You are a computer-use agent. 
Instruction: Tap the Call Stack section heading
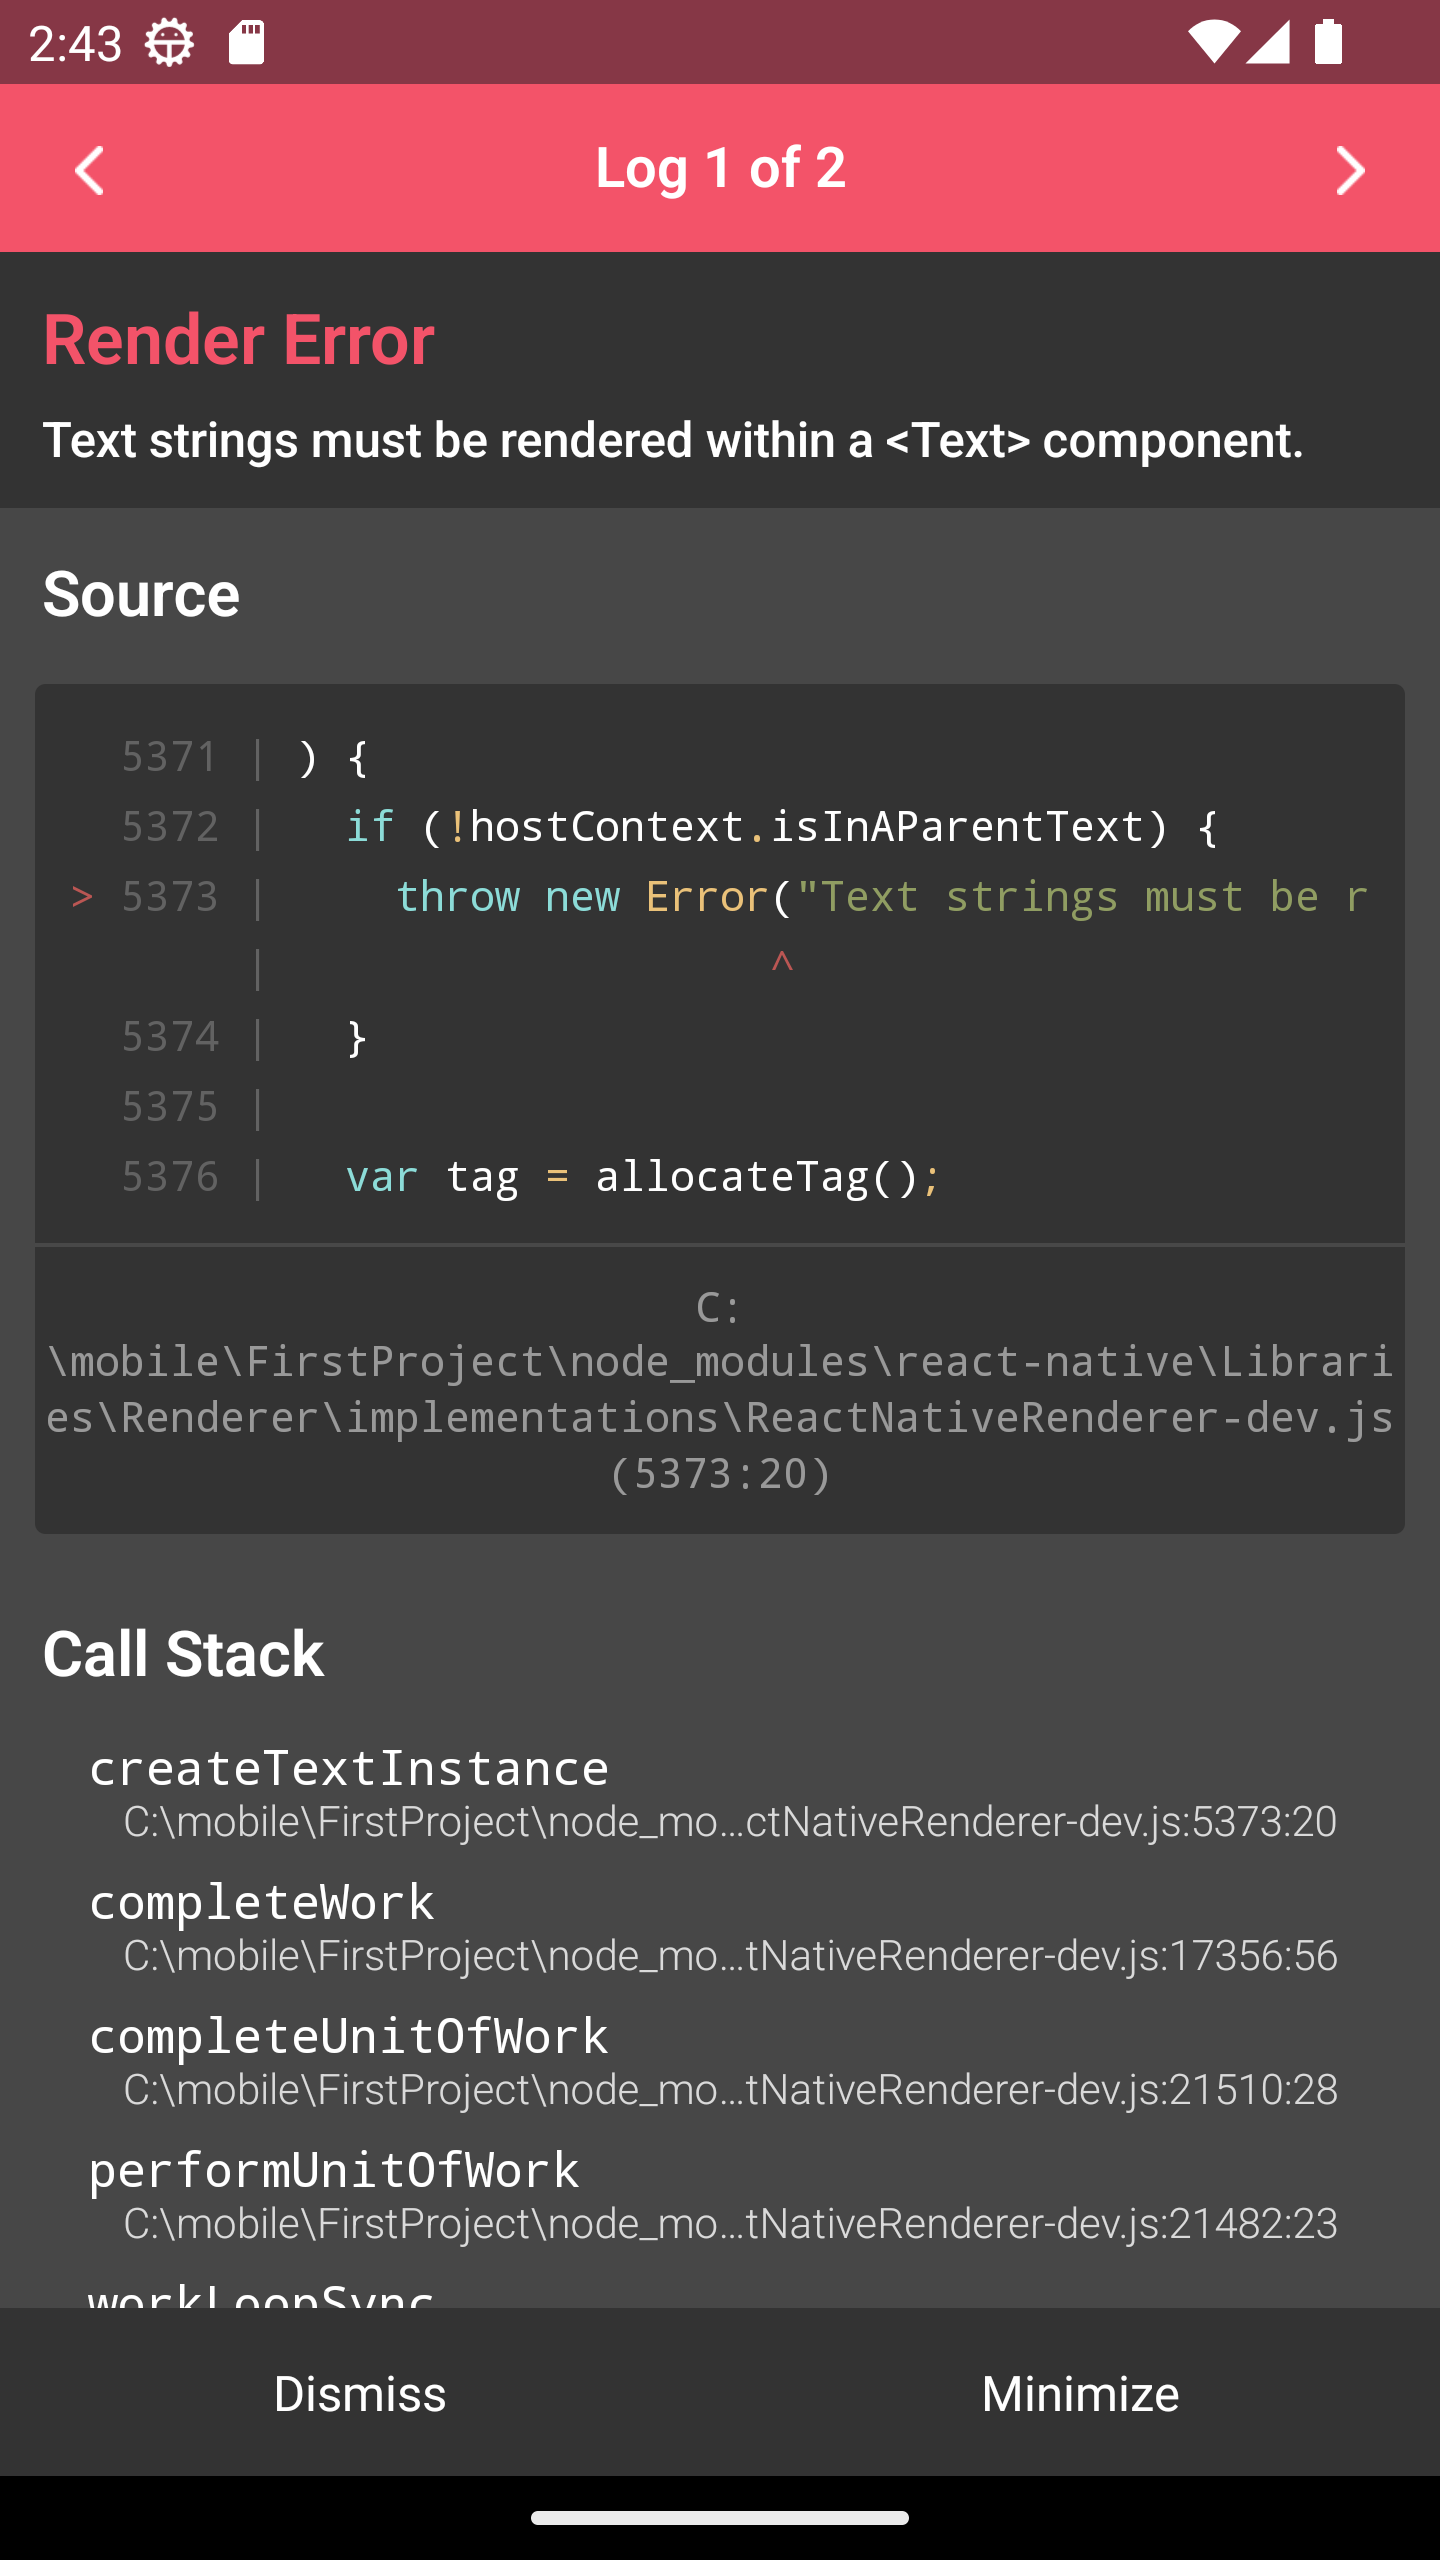tap(183, 1654)
